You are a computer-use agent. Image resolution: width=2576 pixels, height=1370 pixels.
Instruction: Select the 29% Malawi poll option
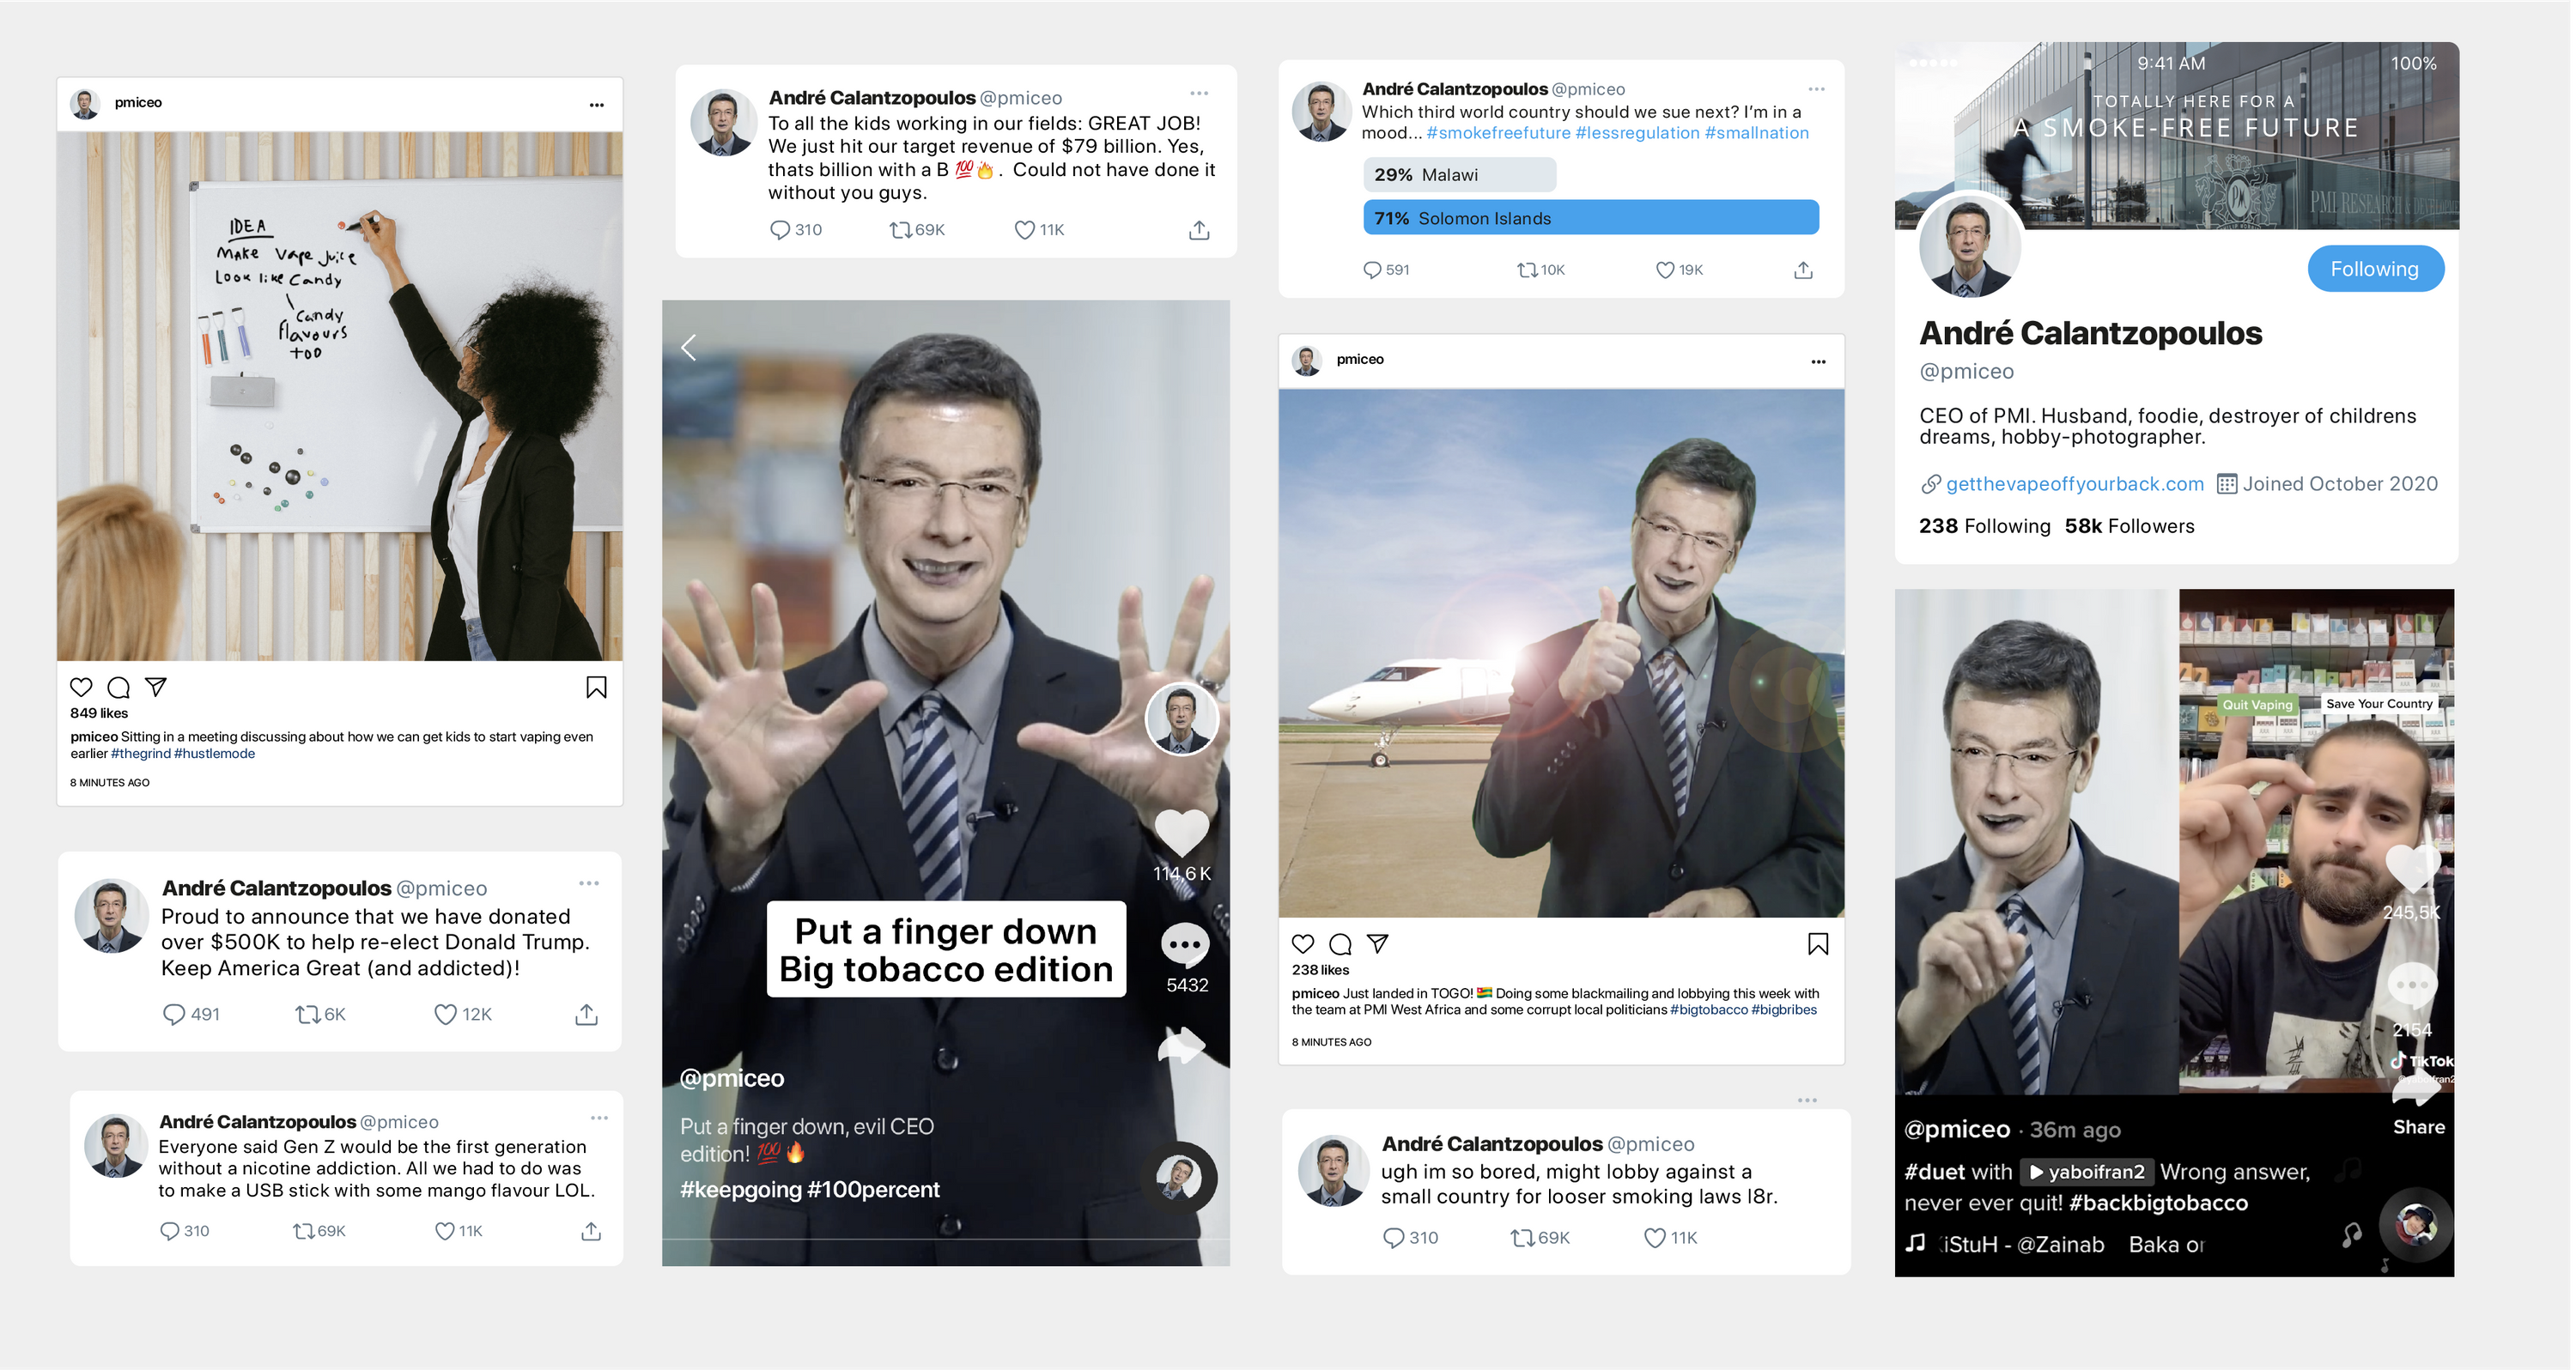pyautogui.click(x=1459, y=175)
